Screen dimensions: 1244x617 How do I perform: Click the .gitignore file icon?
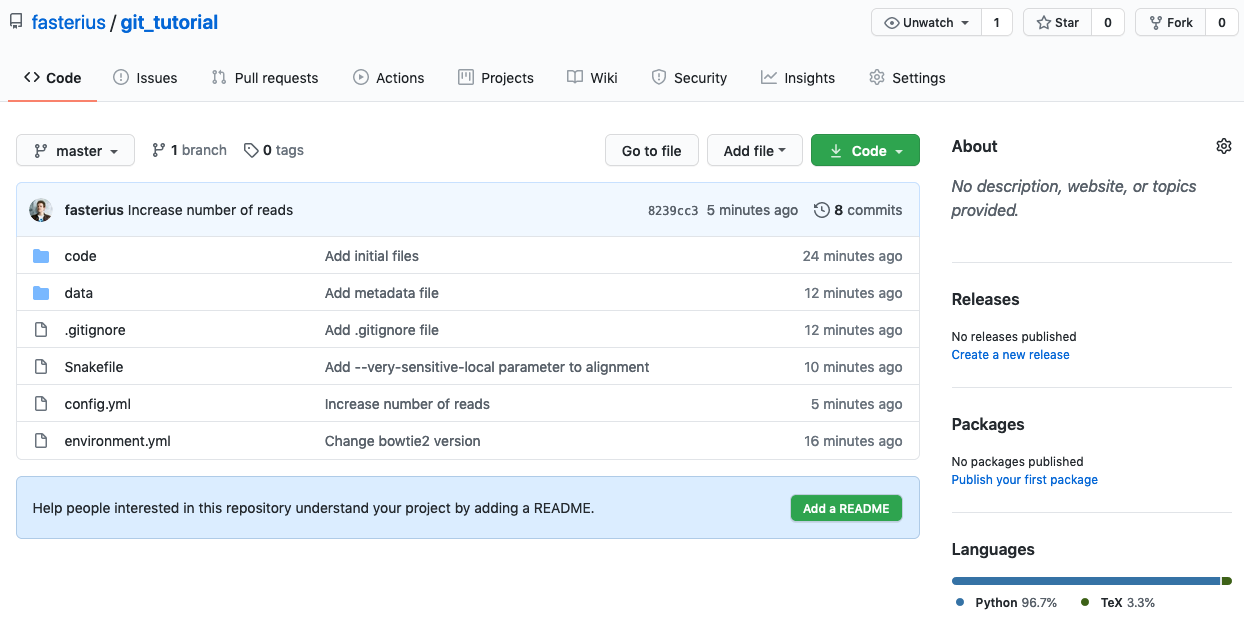pos(41,330)
